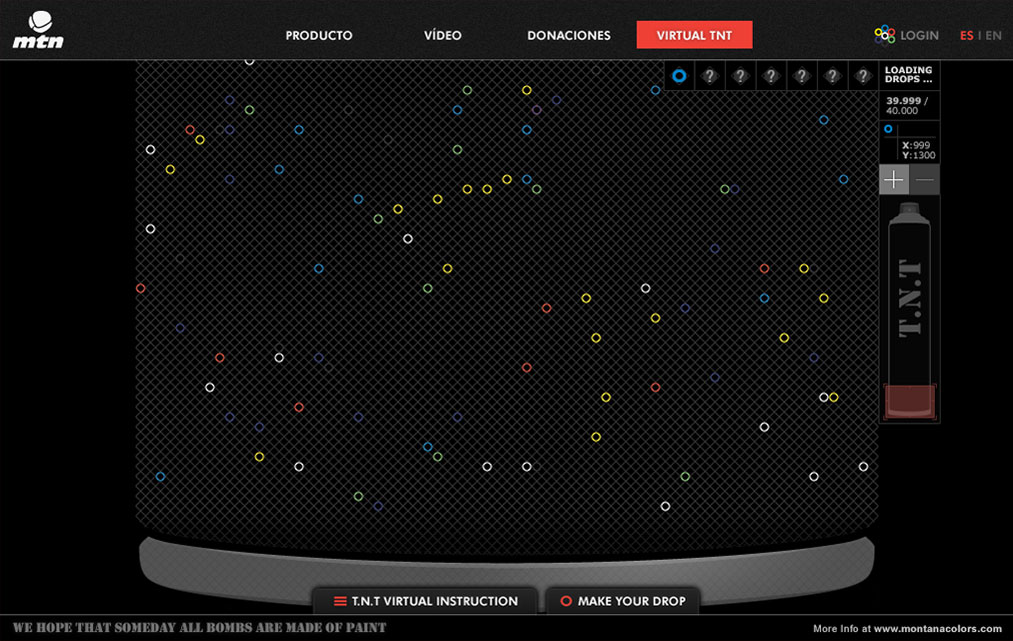Open the DONACIONES page
Viewport: 1013px width, 641px height.
568,35
